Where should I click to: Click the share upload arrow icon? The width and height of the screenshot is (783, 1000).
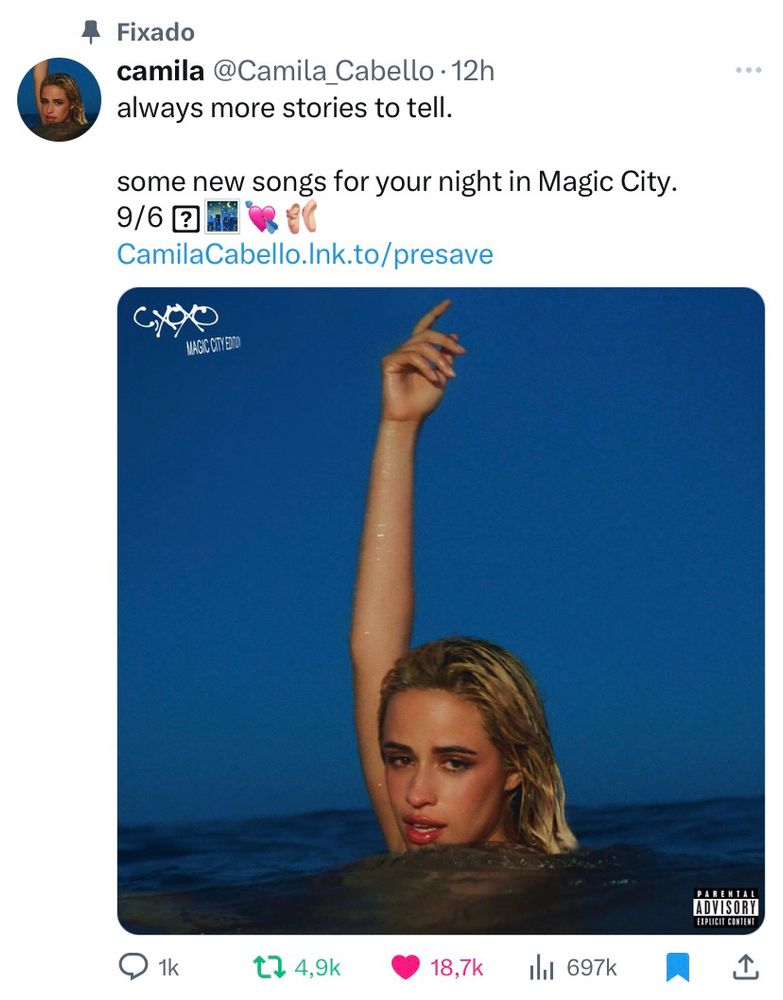coord(745,967)
